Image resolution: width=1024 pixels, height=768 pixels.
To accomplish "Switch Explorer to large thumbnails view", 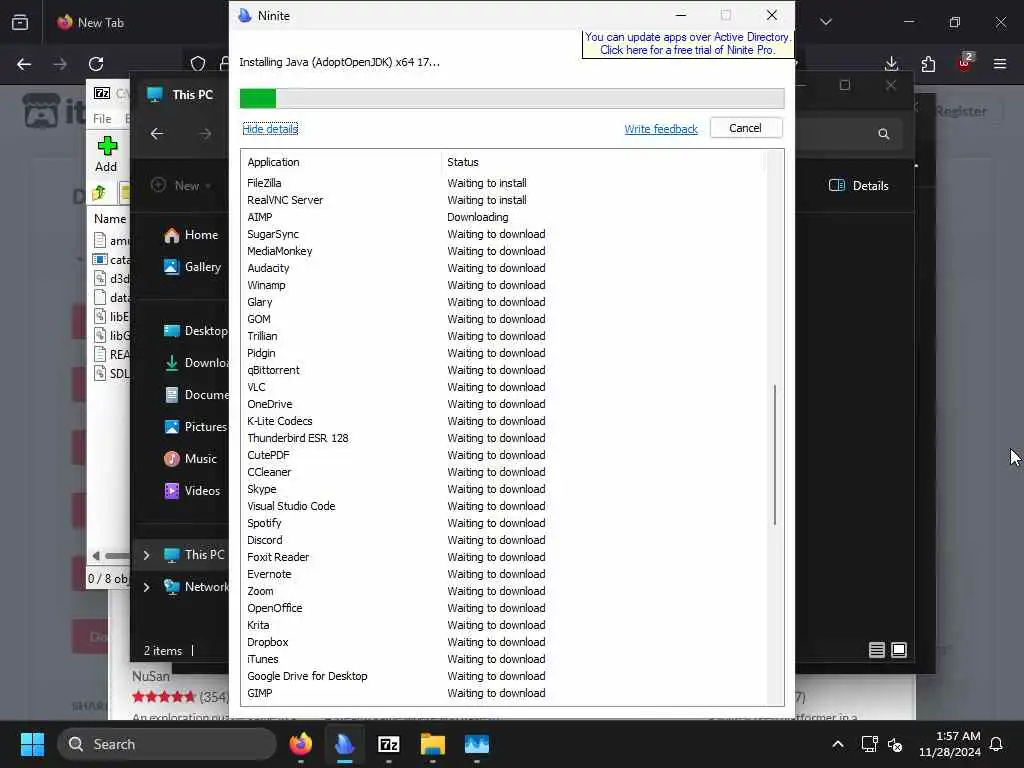I will click(899, 650).
